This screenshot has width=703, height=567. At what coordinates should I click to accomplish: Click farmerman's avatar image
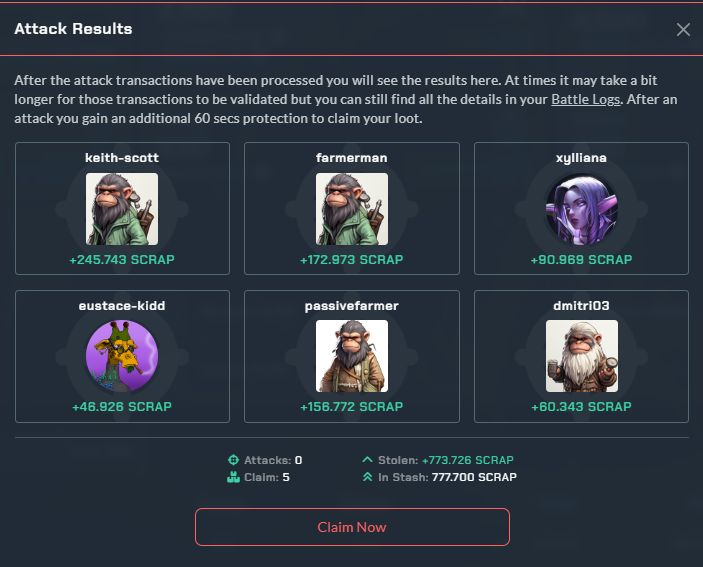click(x=352, y=209)
